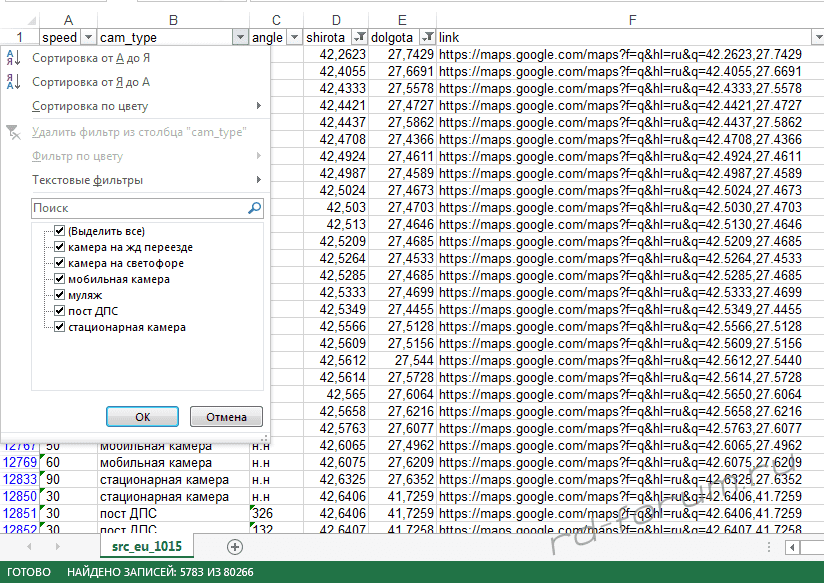
Task: Confirm the filter with the OK button
Action: (142, 417)
